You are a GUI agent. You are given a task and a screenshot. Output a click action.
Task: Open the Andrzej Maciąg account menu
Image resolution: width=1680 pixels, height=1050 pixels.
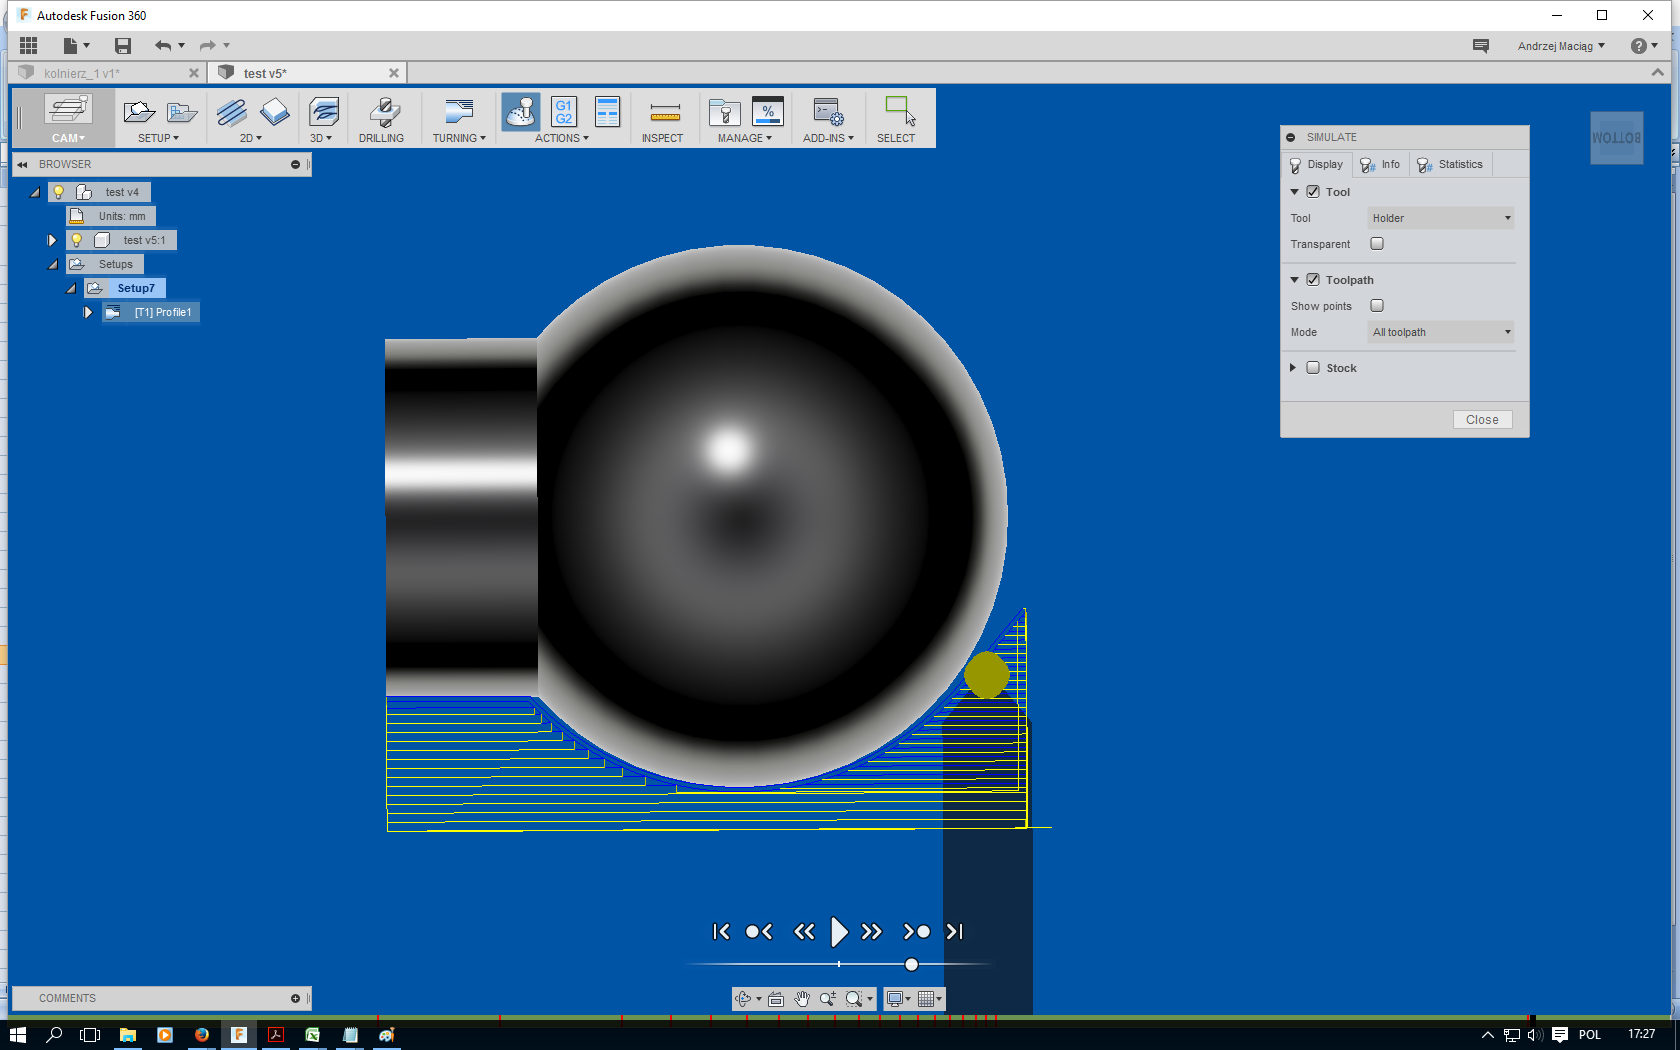[x=1560, y=46]
